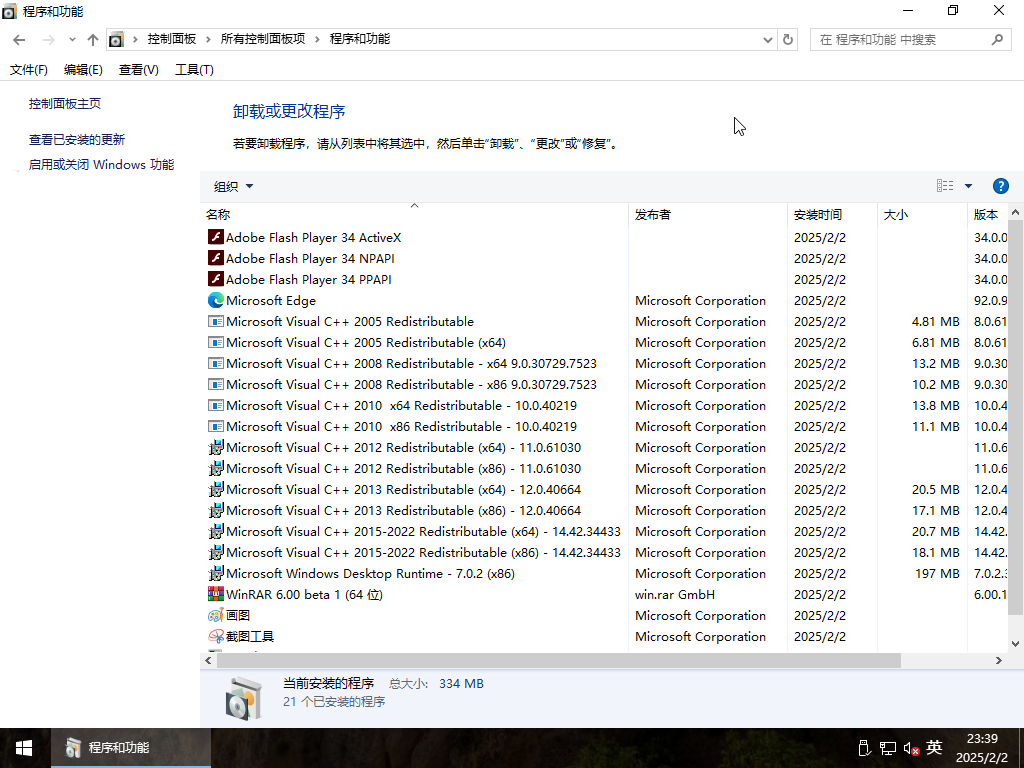The height and width of the screenshot is (768, 1024).
Task: Expand the address bar history dropdown
Action: coord(768,40)
